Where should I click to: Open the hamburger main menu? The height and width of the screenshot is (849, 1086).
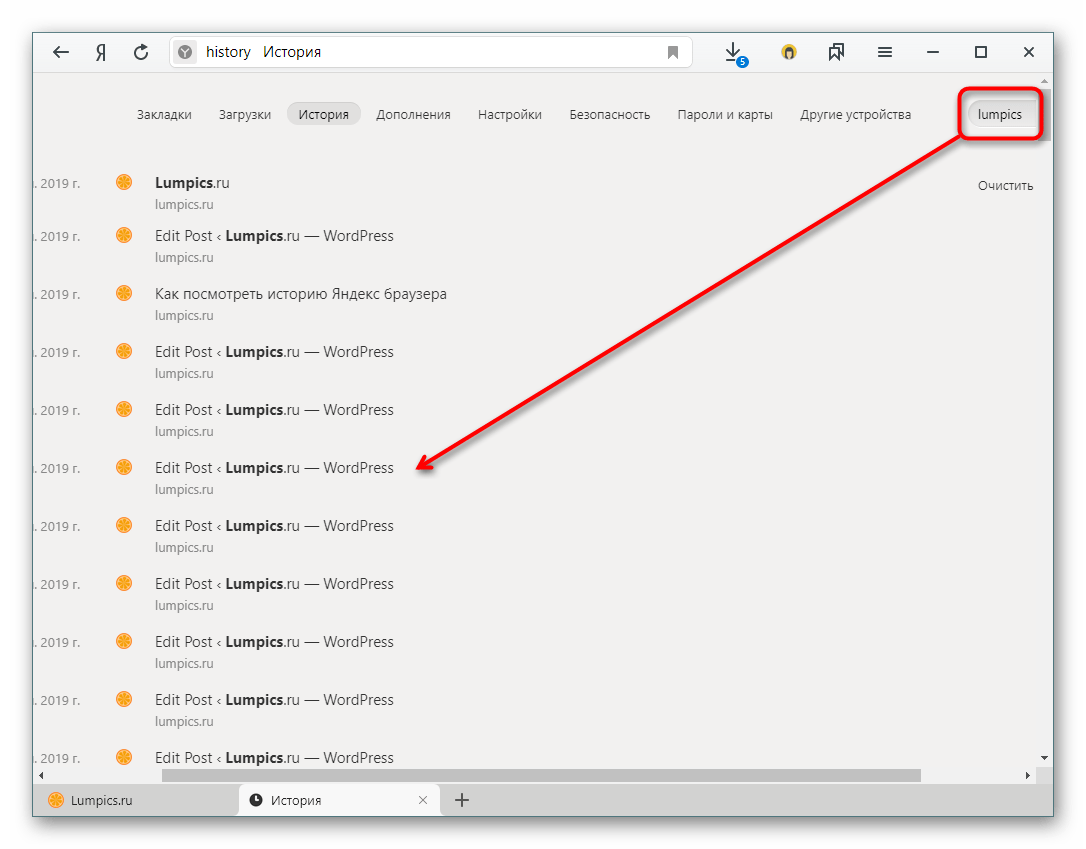coord(885,52)
